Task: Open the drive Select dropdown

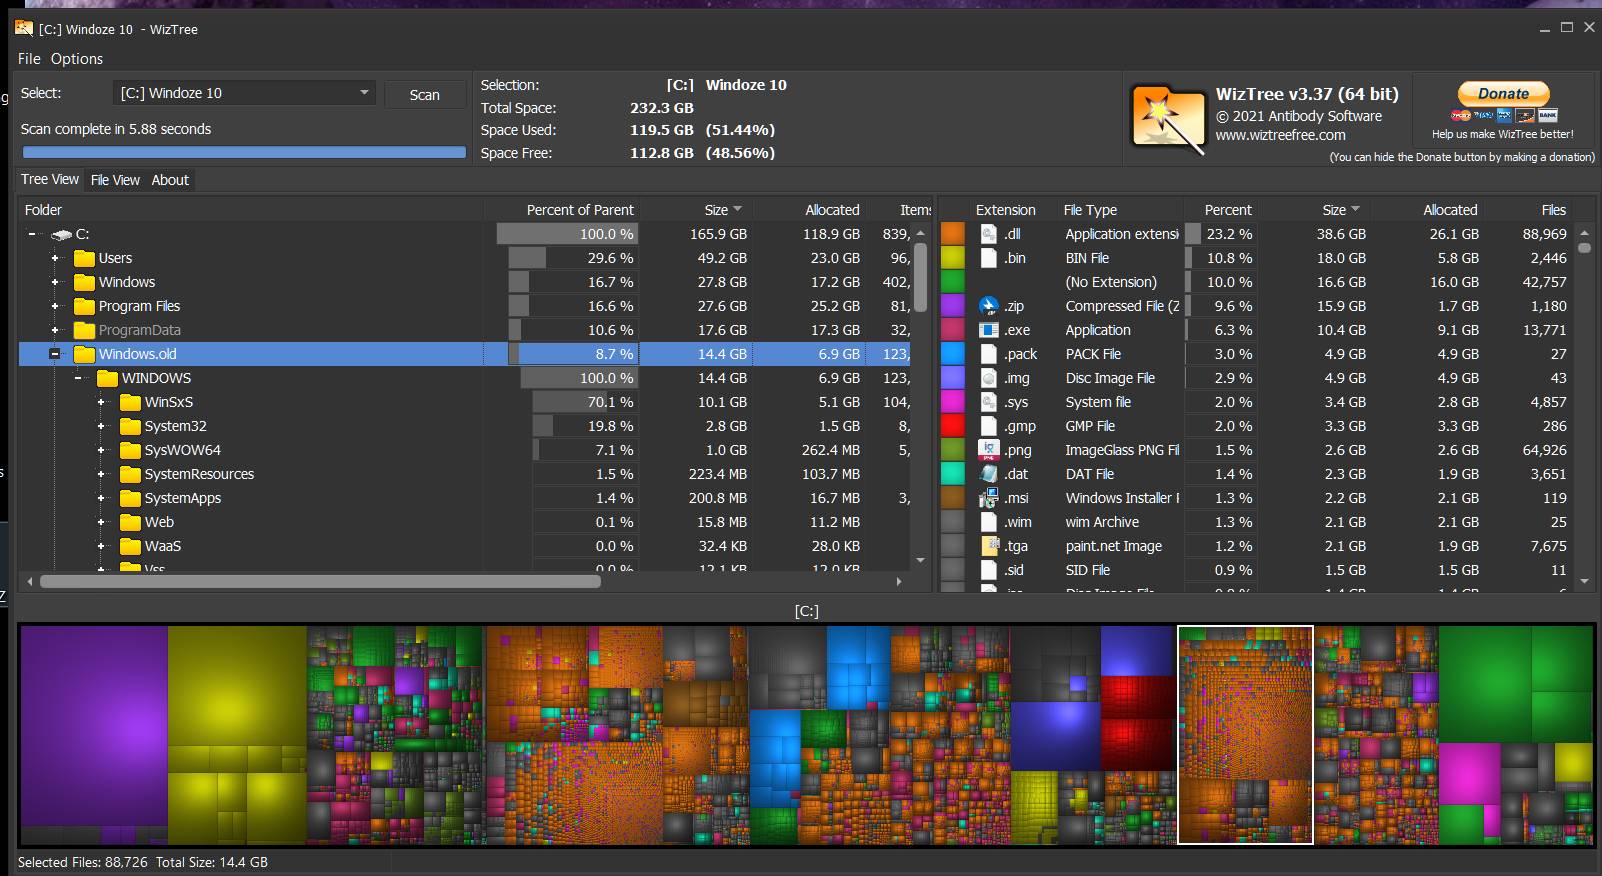Action: coord(364,93)
